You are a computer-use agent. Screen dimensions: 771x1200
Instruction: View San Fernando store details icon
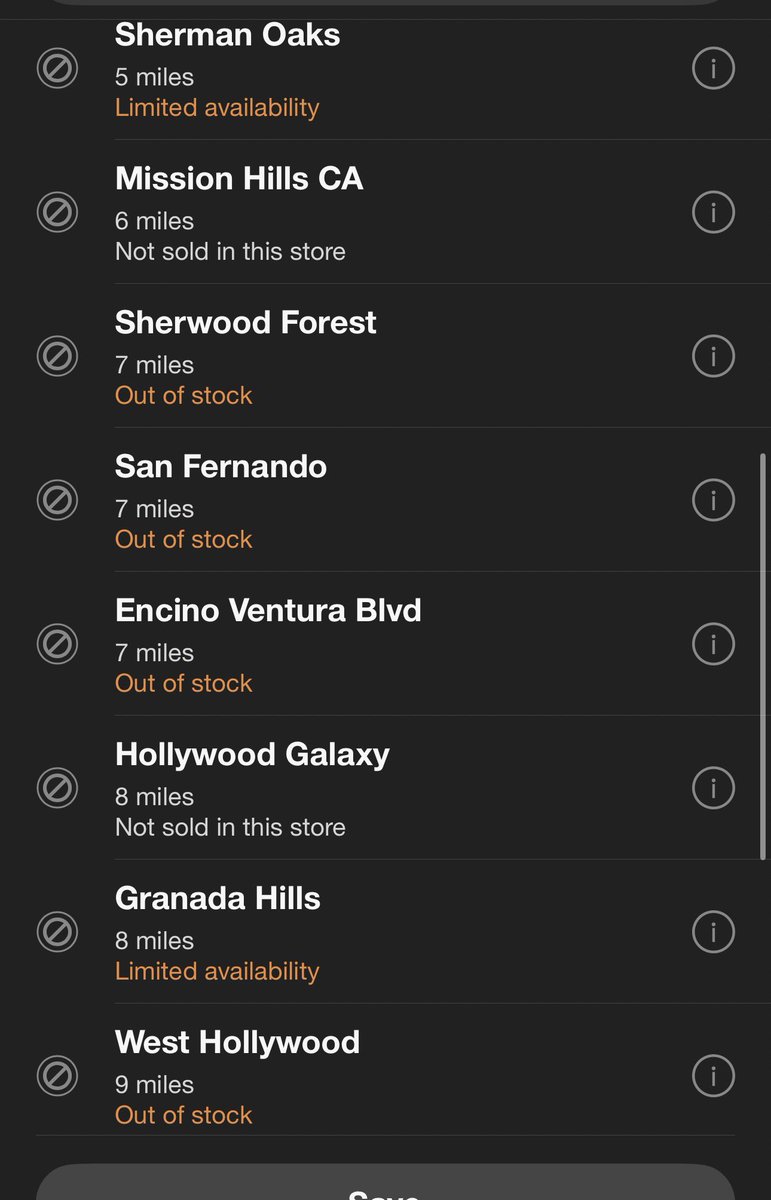pos(713,500)
